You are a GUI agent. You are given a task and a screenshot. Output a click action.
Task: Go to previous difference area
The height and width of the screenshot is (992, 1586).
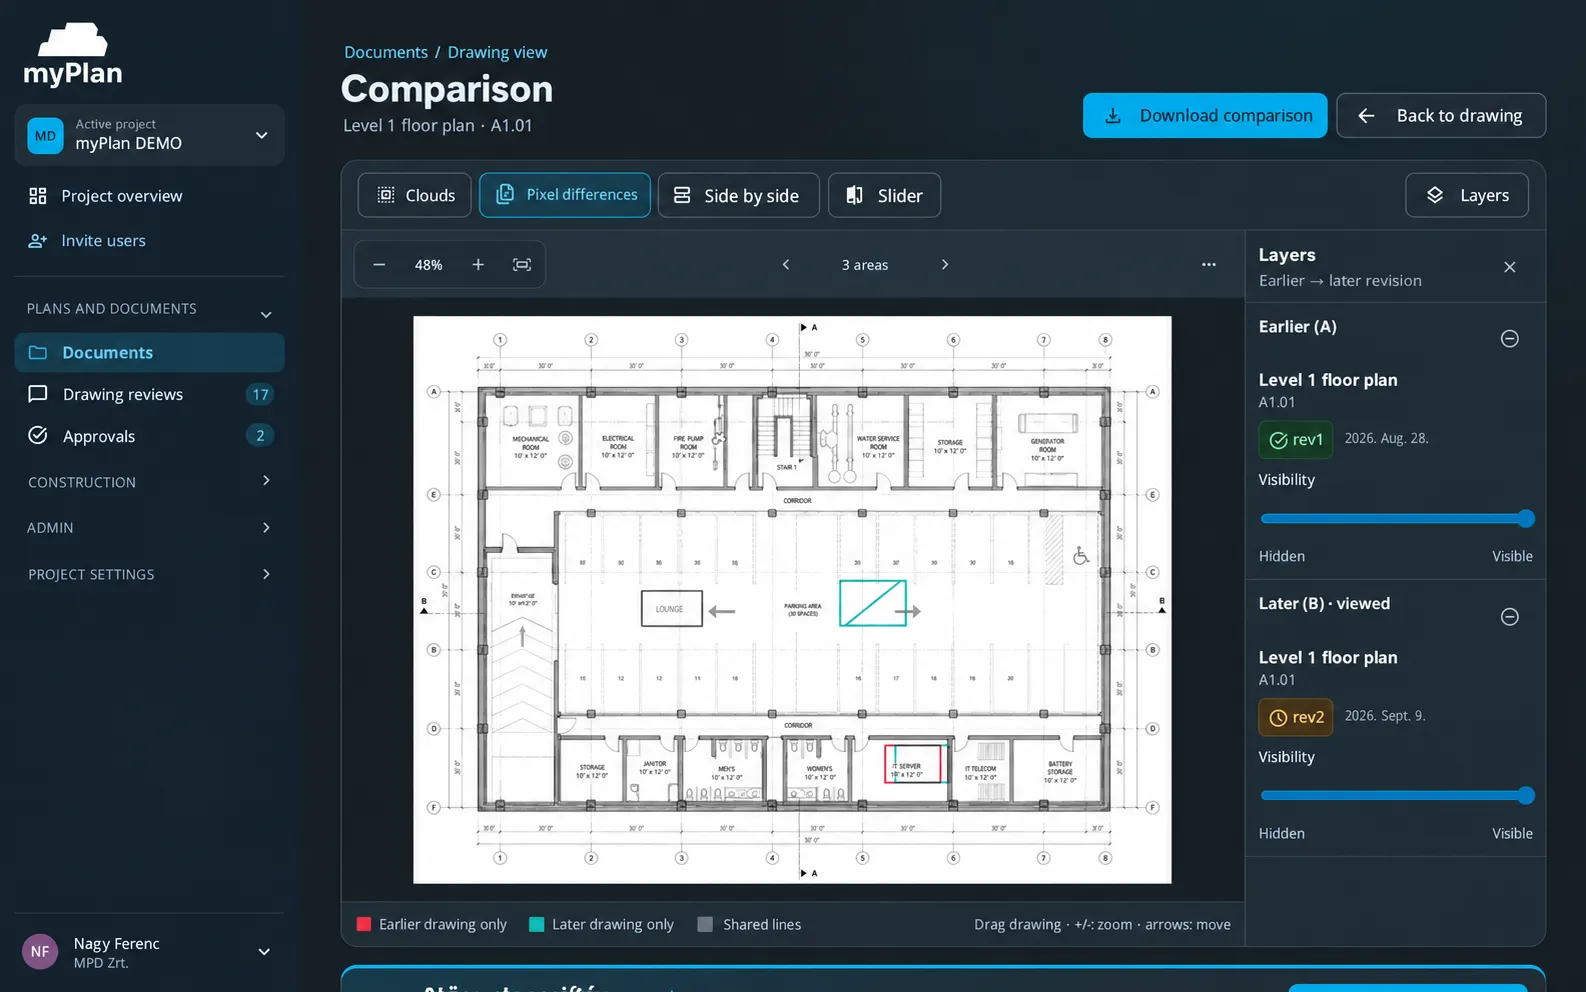click(786, 265)
